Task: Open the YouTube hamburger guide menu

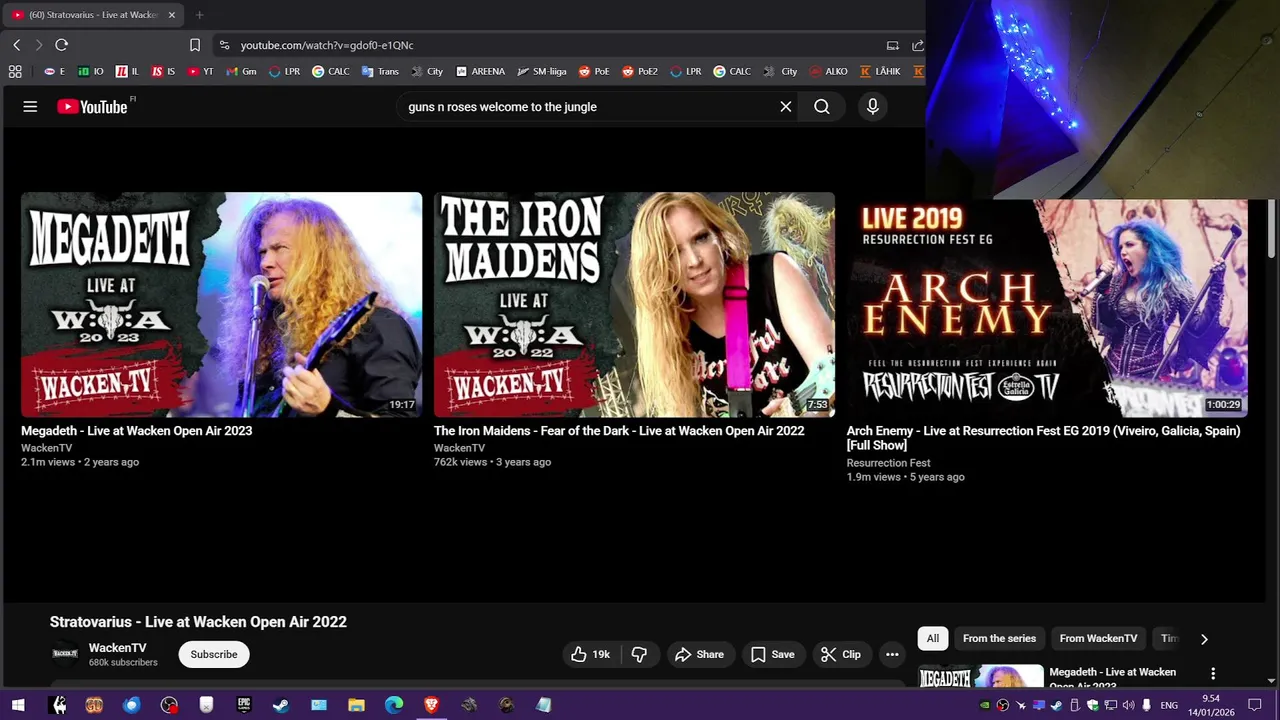Action: click(x=30, y=107)
